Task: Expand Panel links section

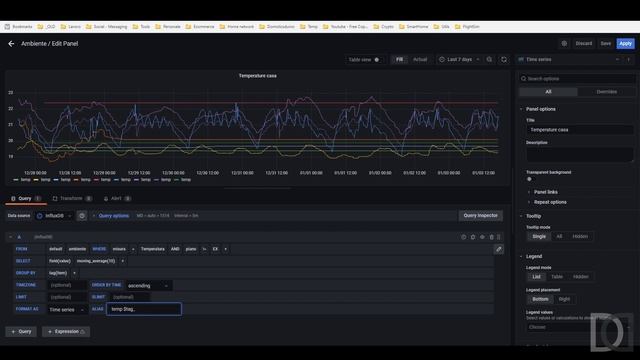Action: tap(546, 192)
